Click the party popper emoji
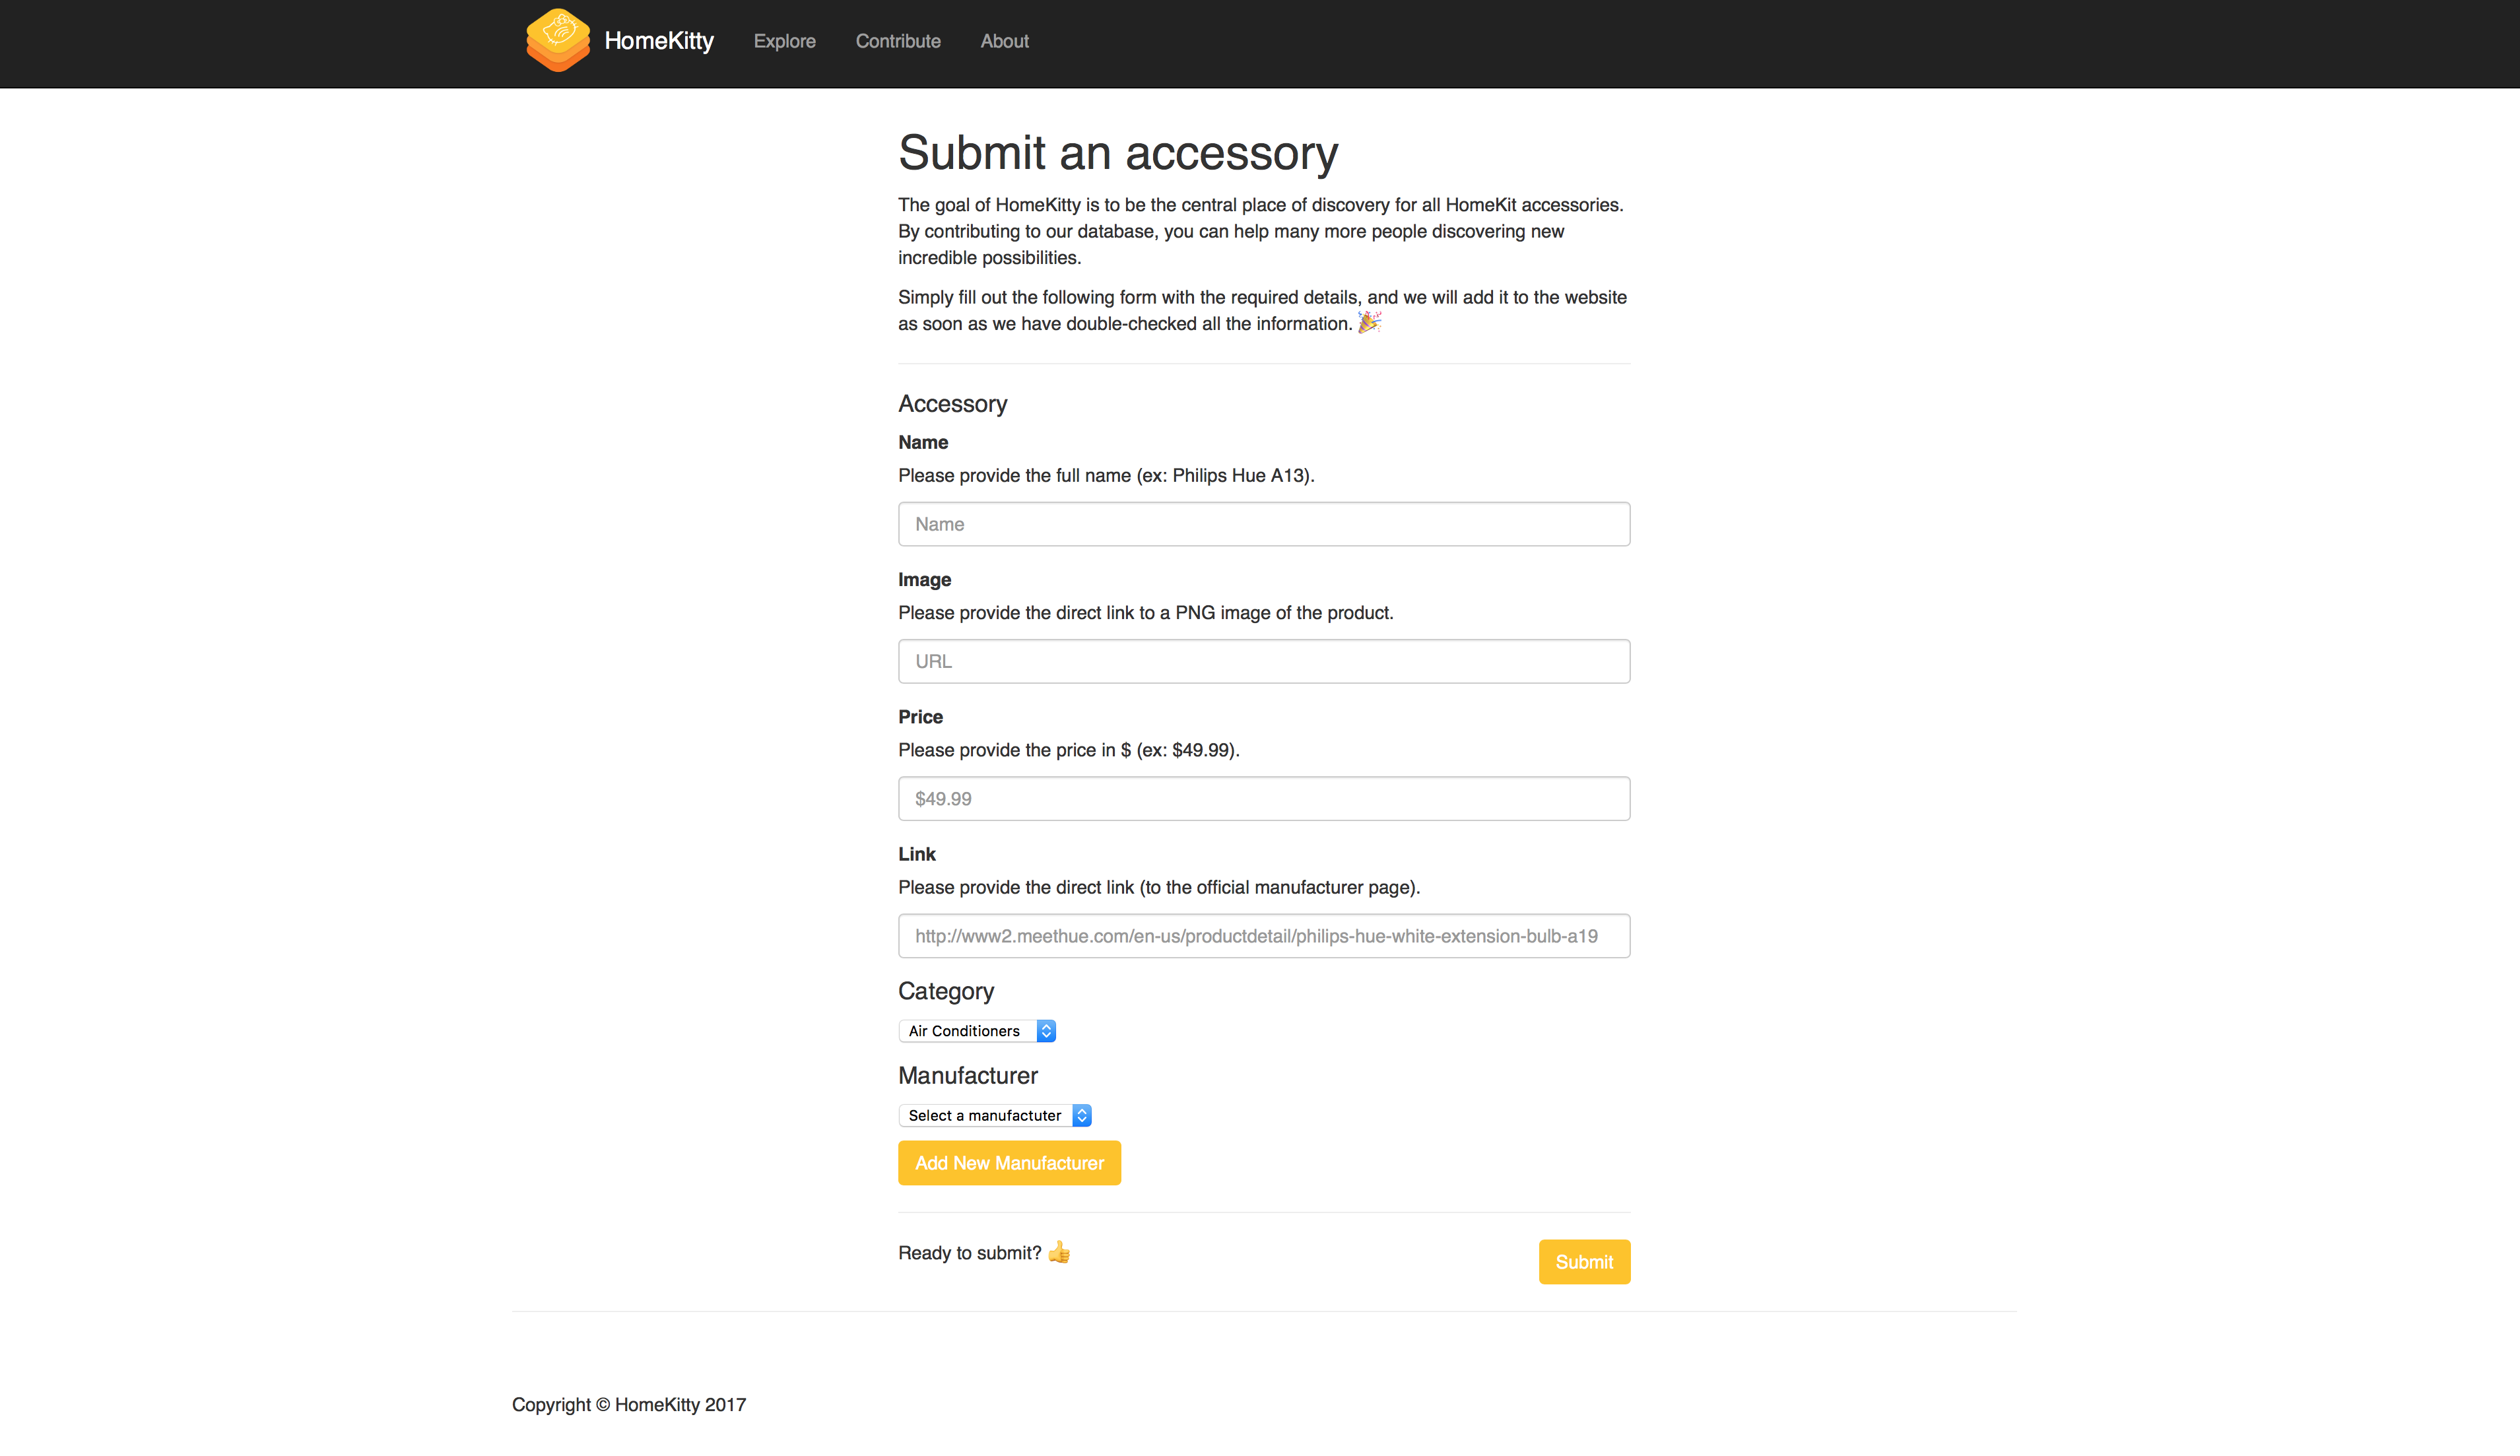This screenshot has height=1456, width=2520. coord(1370,322)
